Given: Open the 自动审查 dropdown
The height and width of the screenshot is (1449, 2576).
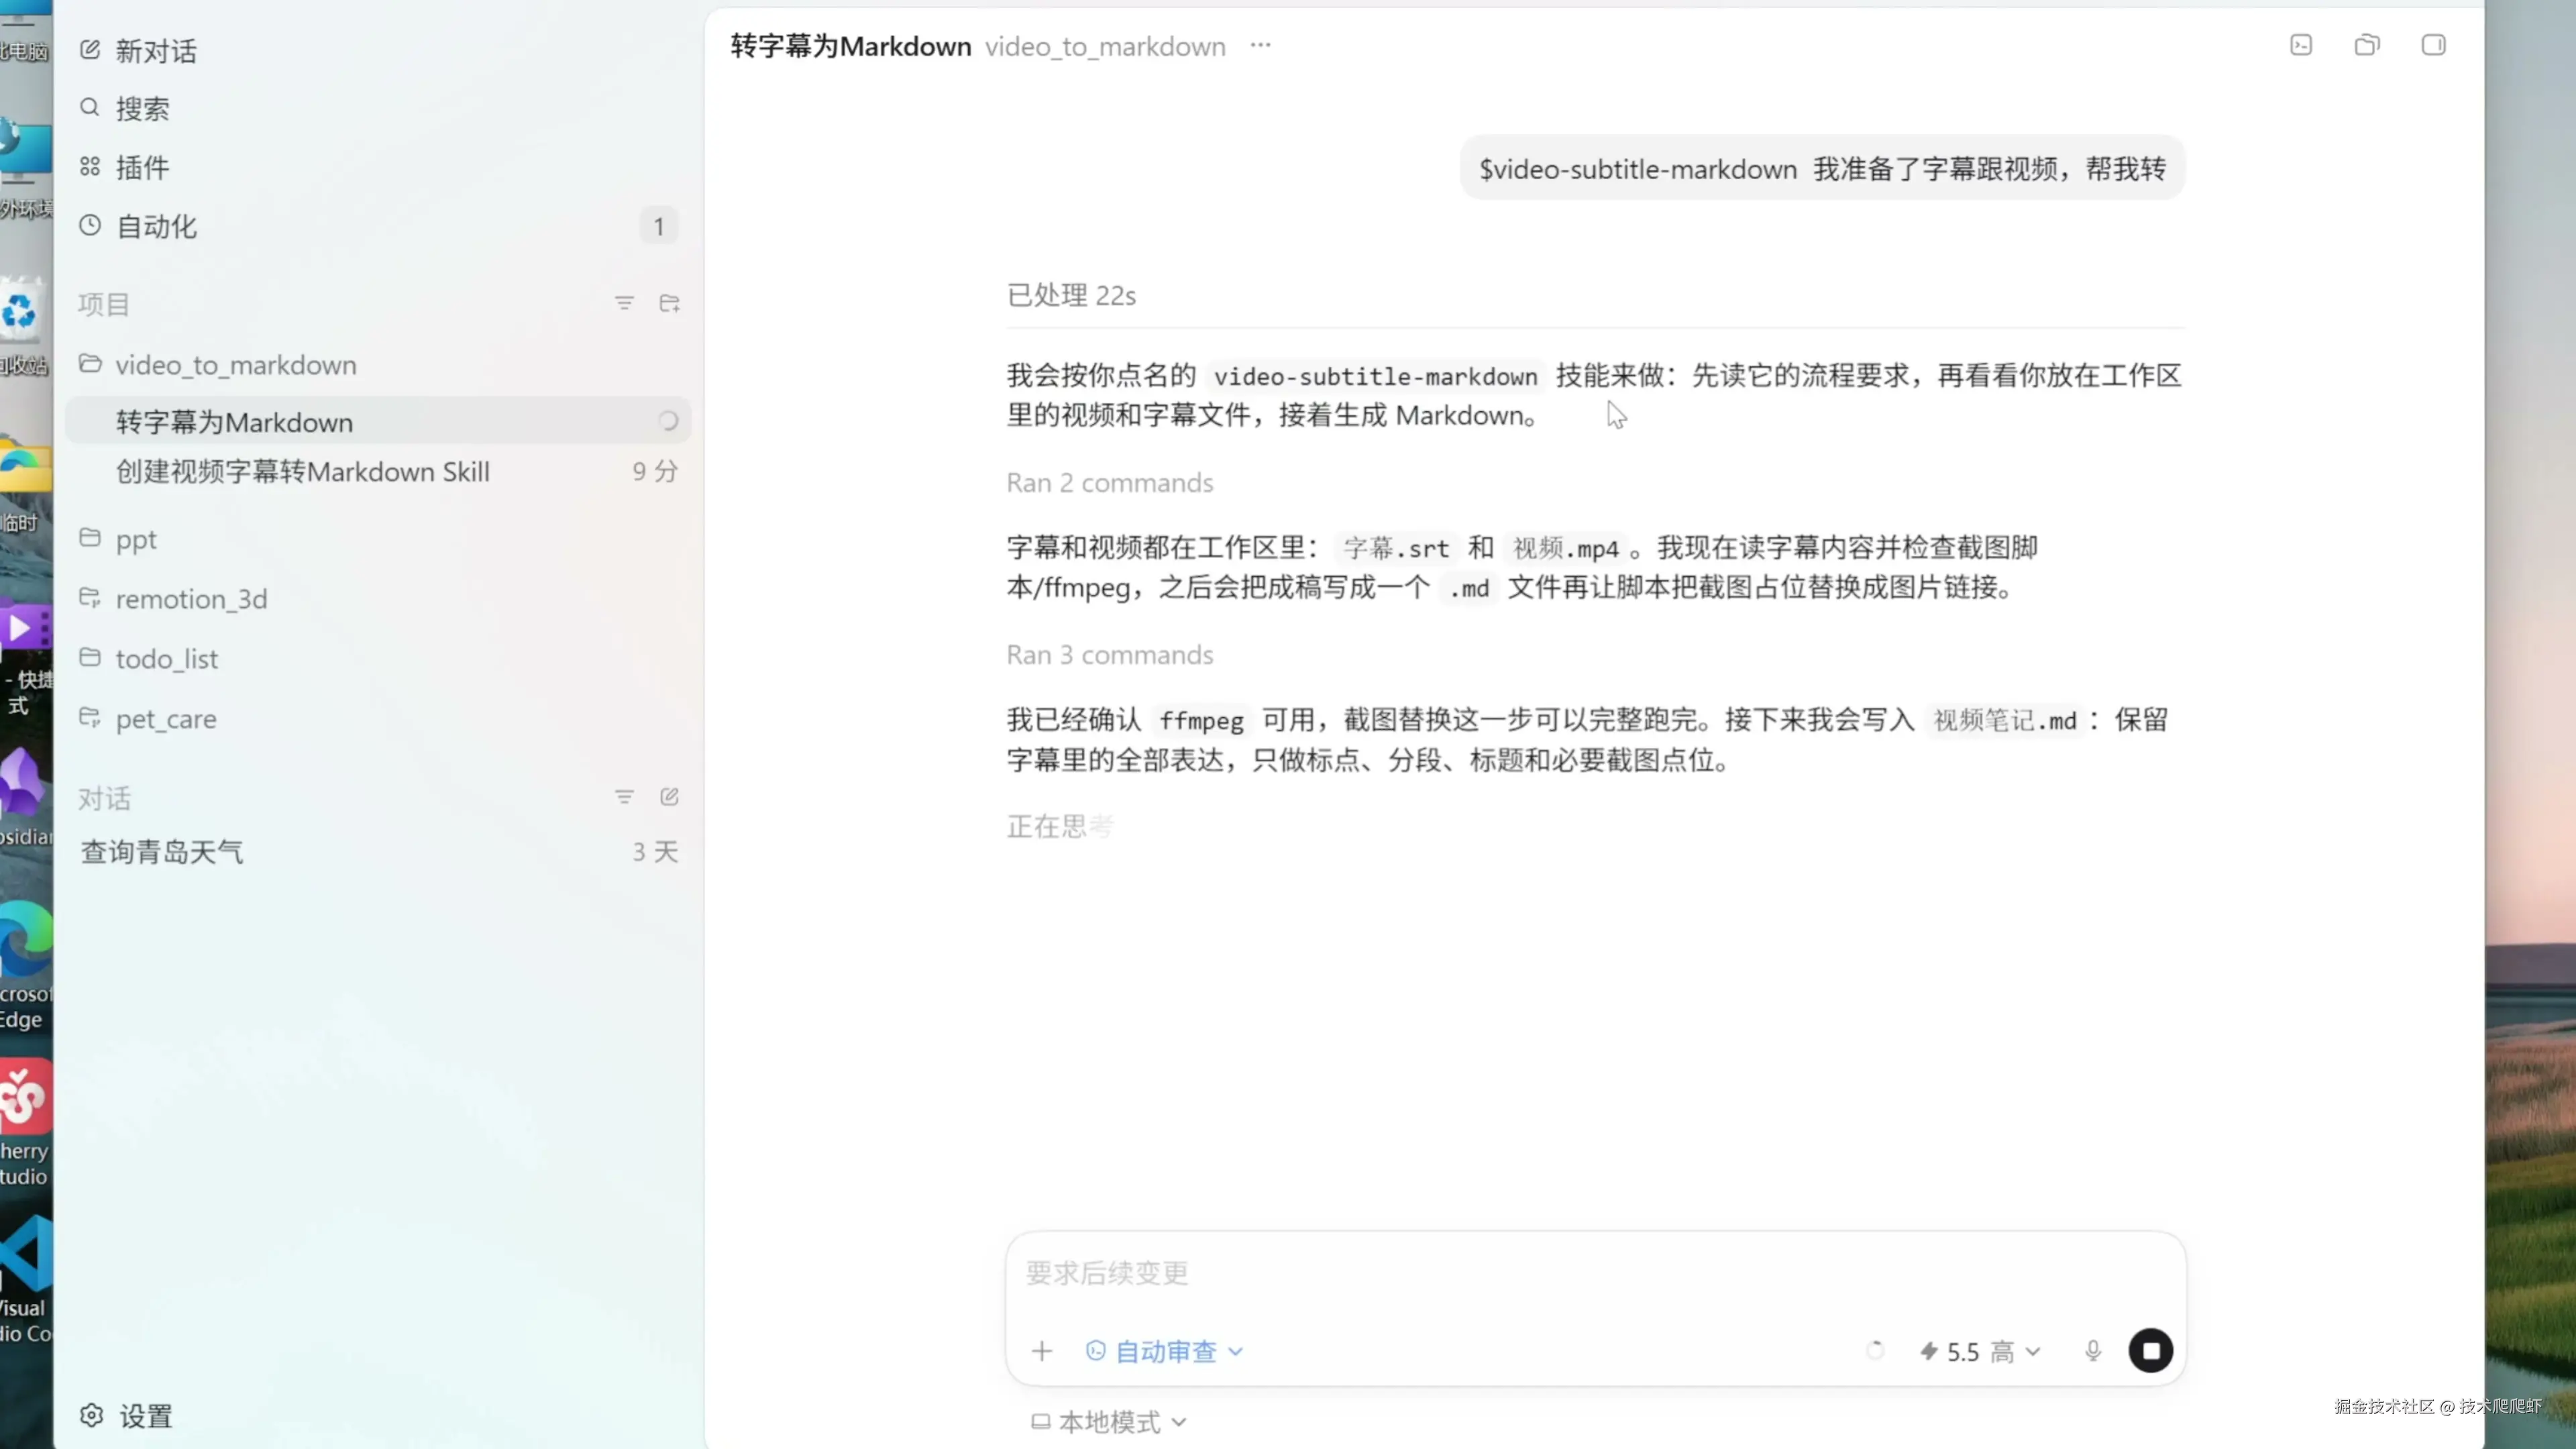Looking at the screenshot, I should (1165, 1351).
